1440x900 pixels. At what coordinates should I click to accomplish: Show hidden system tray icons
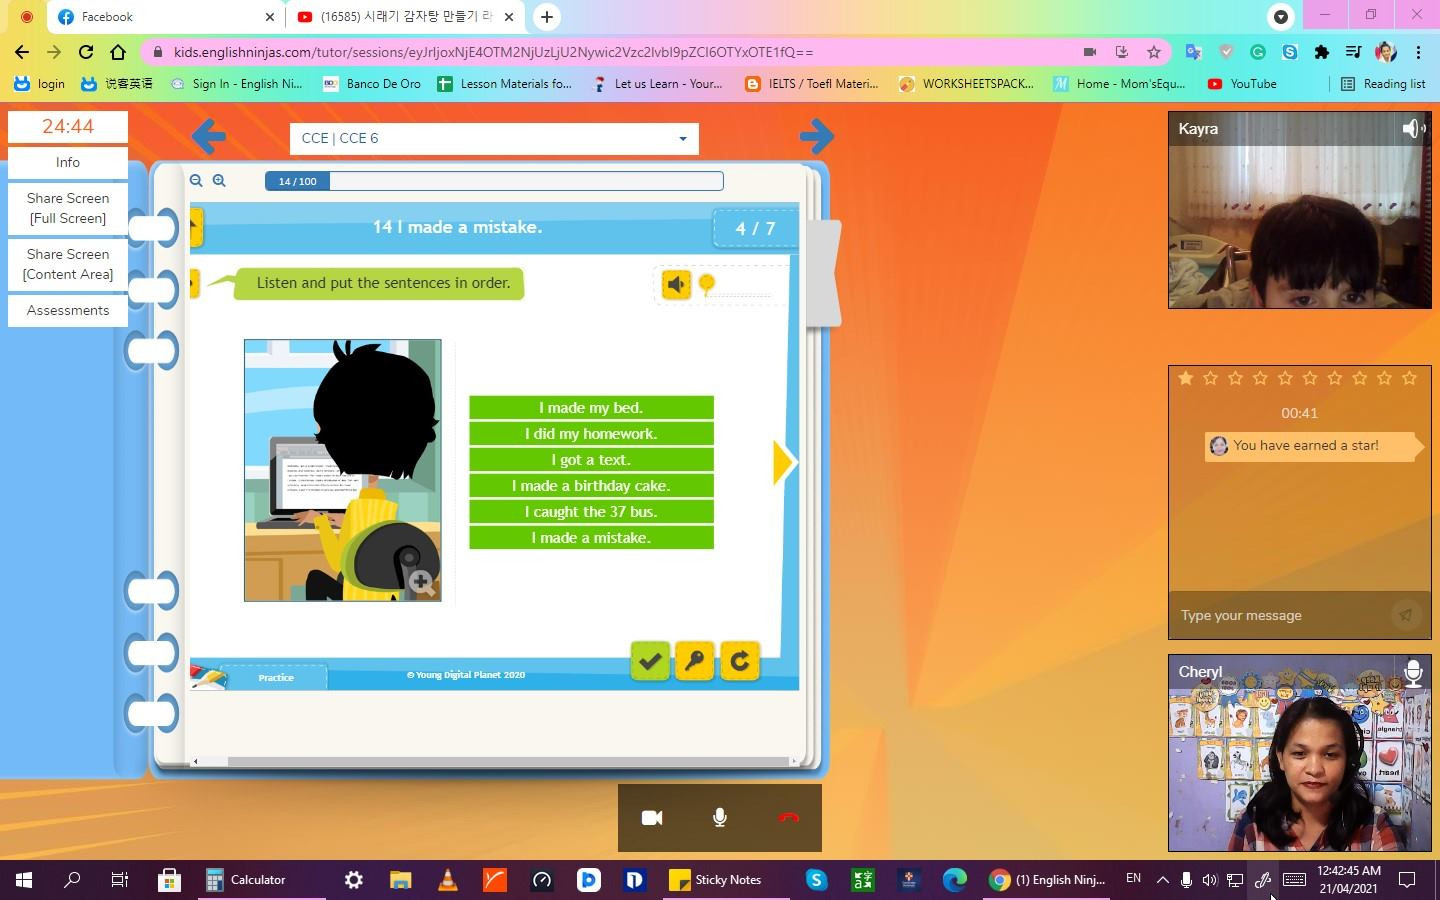(1162, 880)
